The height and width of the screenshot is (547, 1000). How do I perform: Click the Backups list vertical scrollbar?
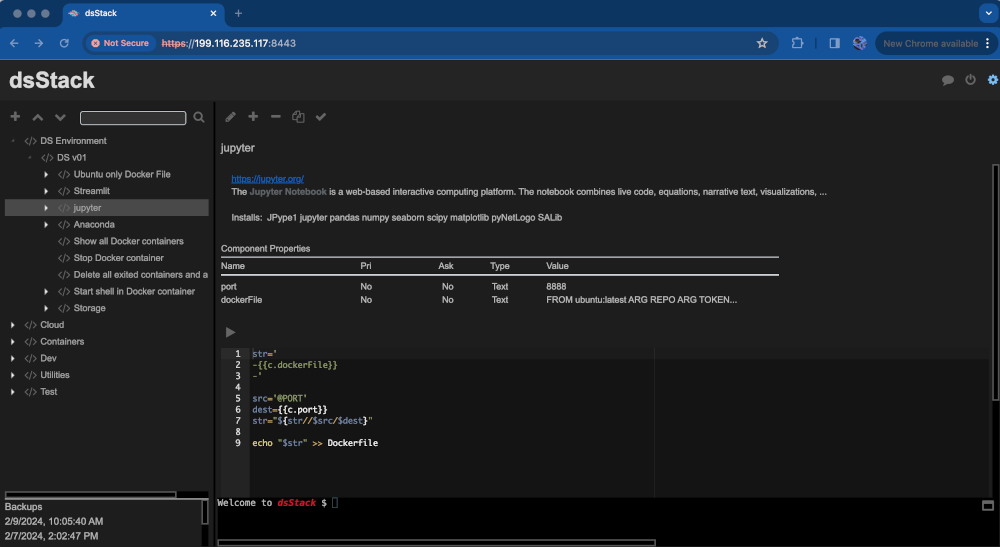[205, 512]
